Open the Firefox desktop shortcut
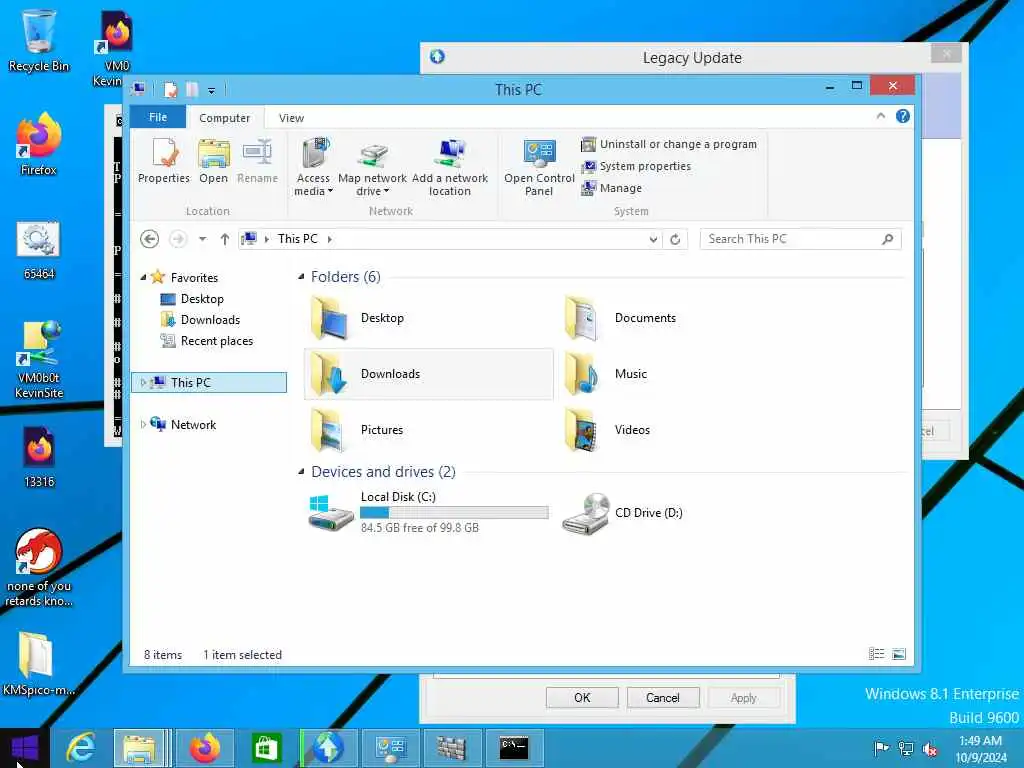Screen dimensions: 1024x768 point(39,144)
